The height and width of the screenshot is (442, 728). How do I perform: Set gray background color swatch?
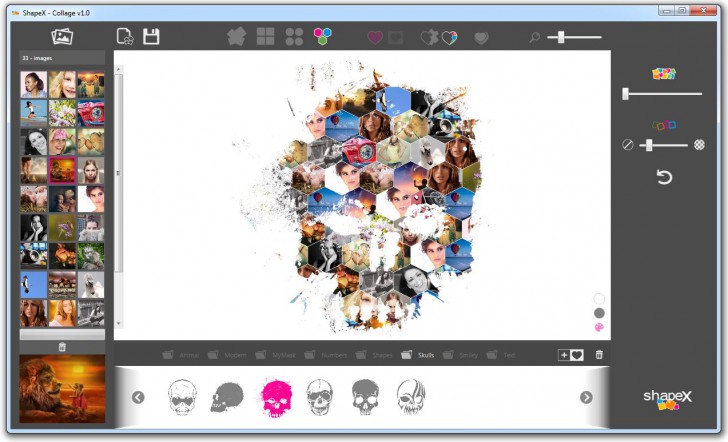pos(599,313)
